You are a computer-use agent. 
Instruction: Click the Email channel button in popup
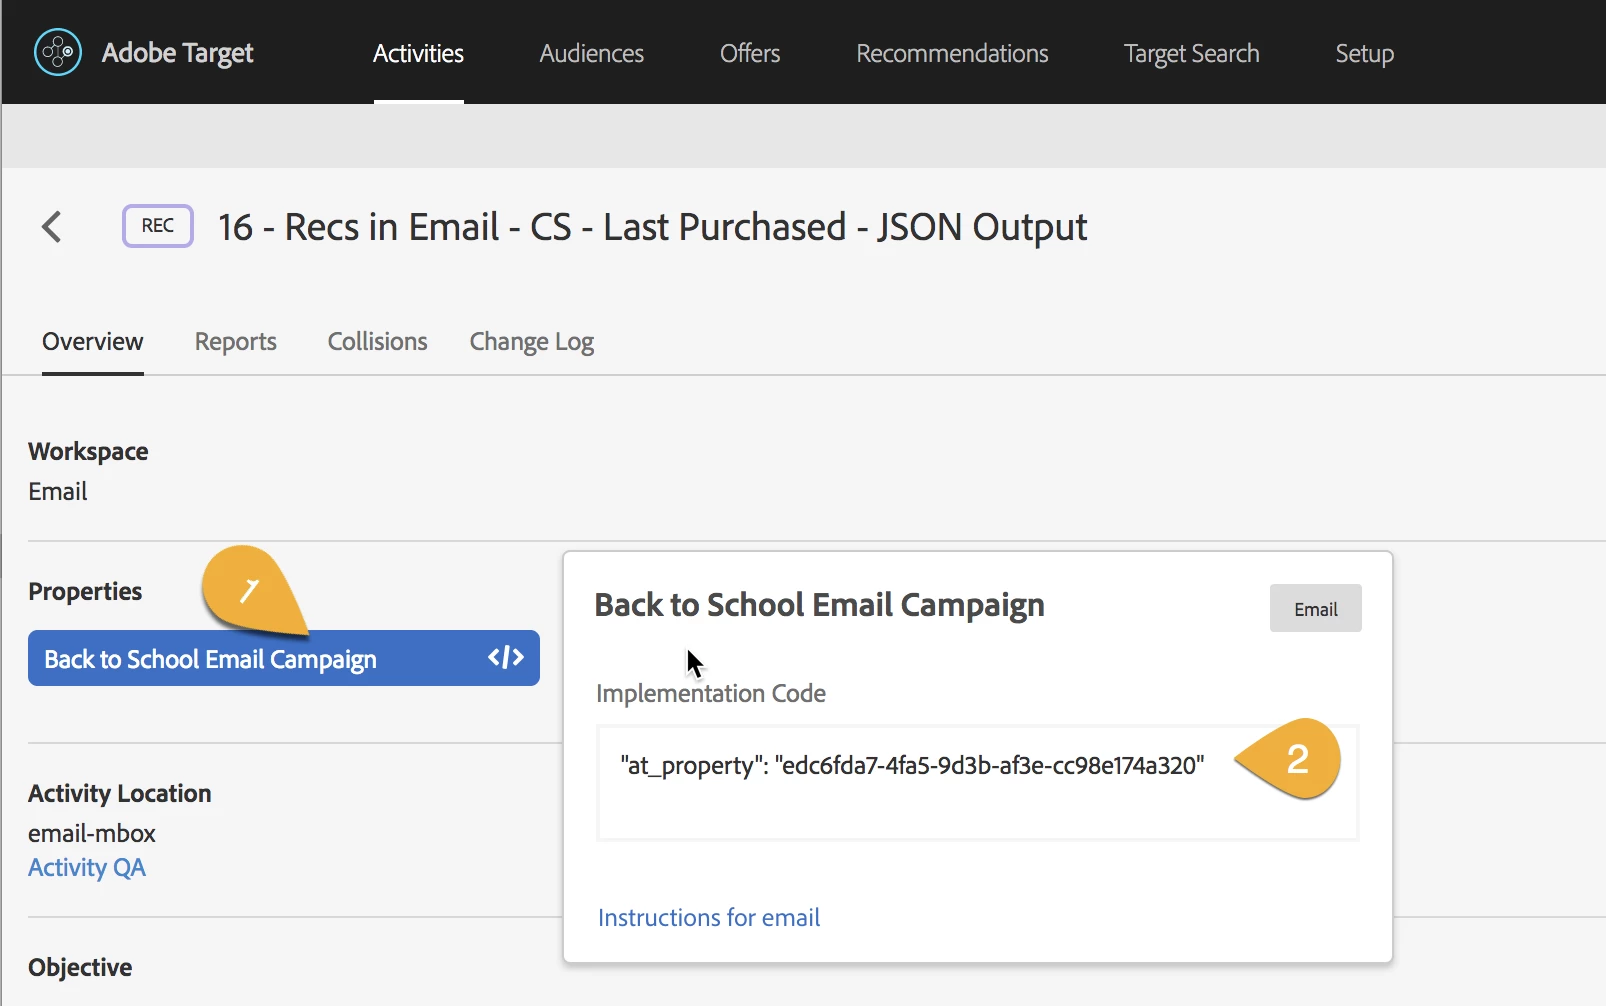click(x=1315, y=609)
